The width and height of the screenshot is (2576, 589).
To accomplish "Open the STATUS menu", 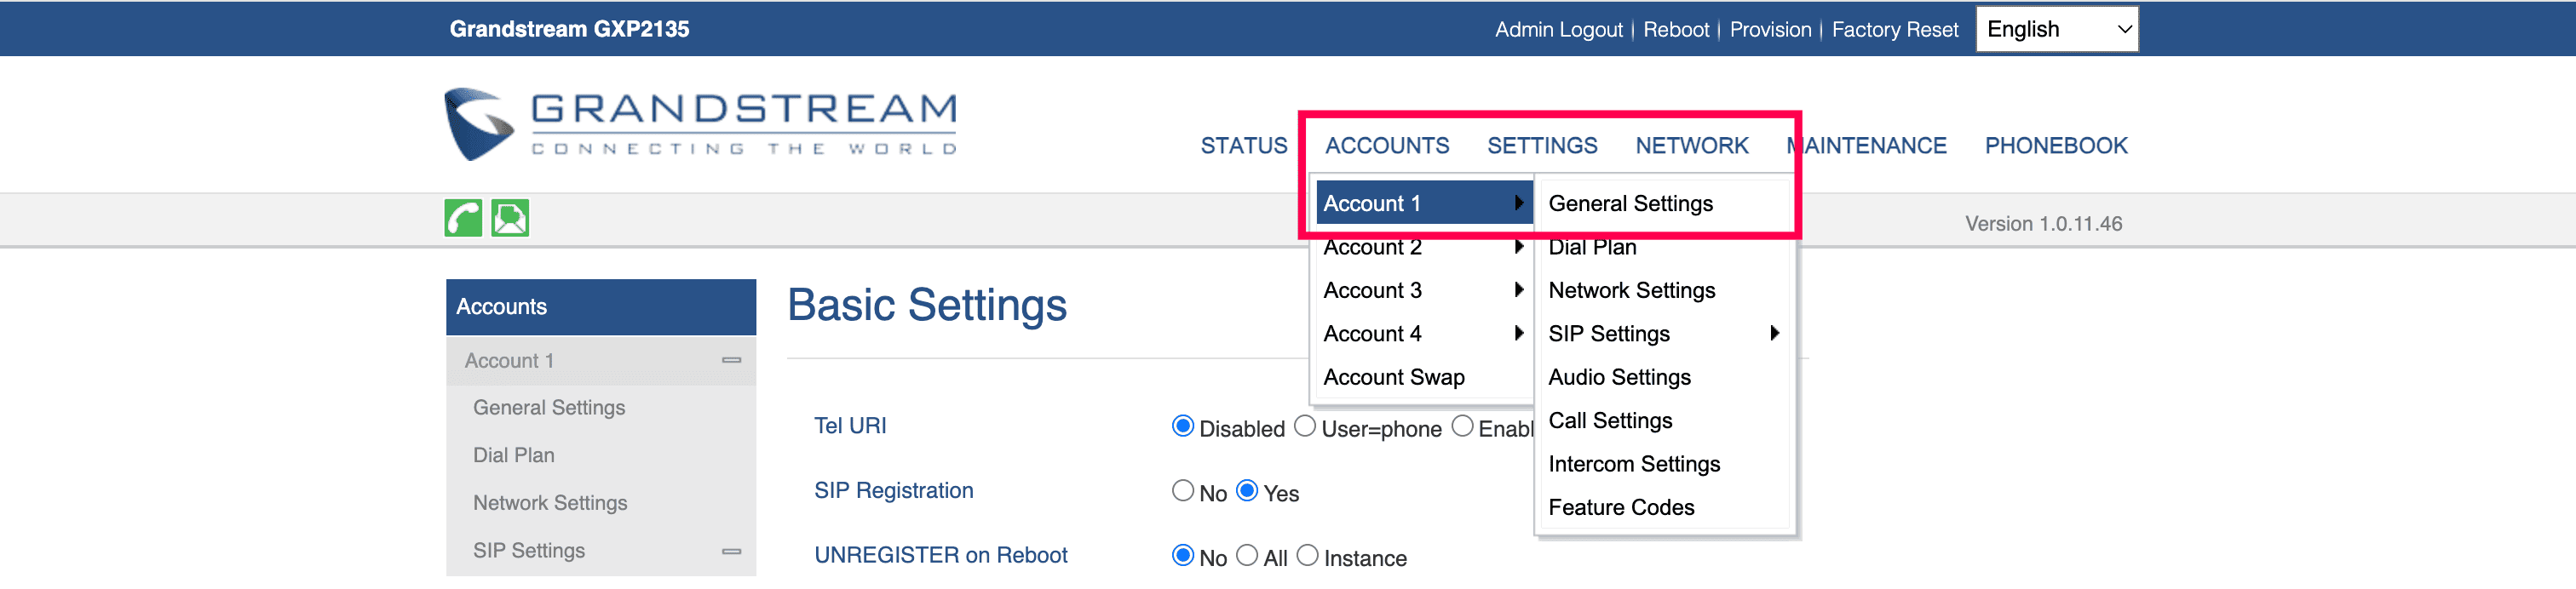I will coord(1243,146).
